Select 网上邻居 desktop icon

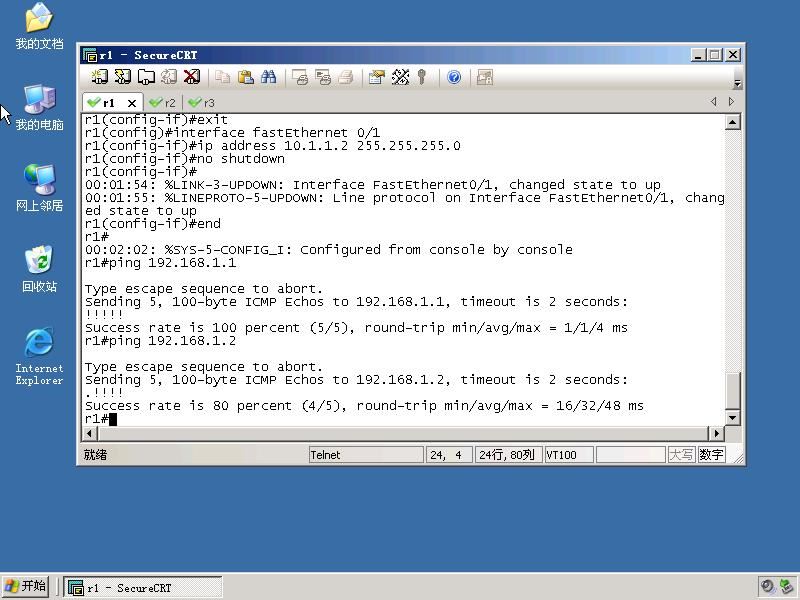point(39,188)
